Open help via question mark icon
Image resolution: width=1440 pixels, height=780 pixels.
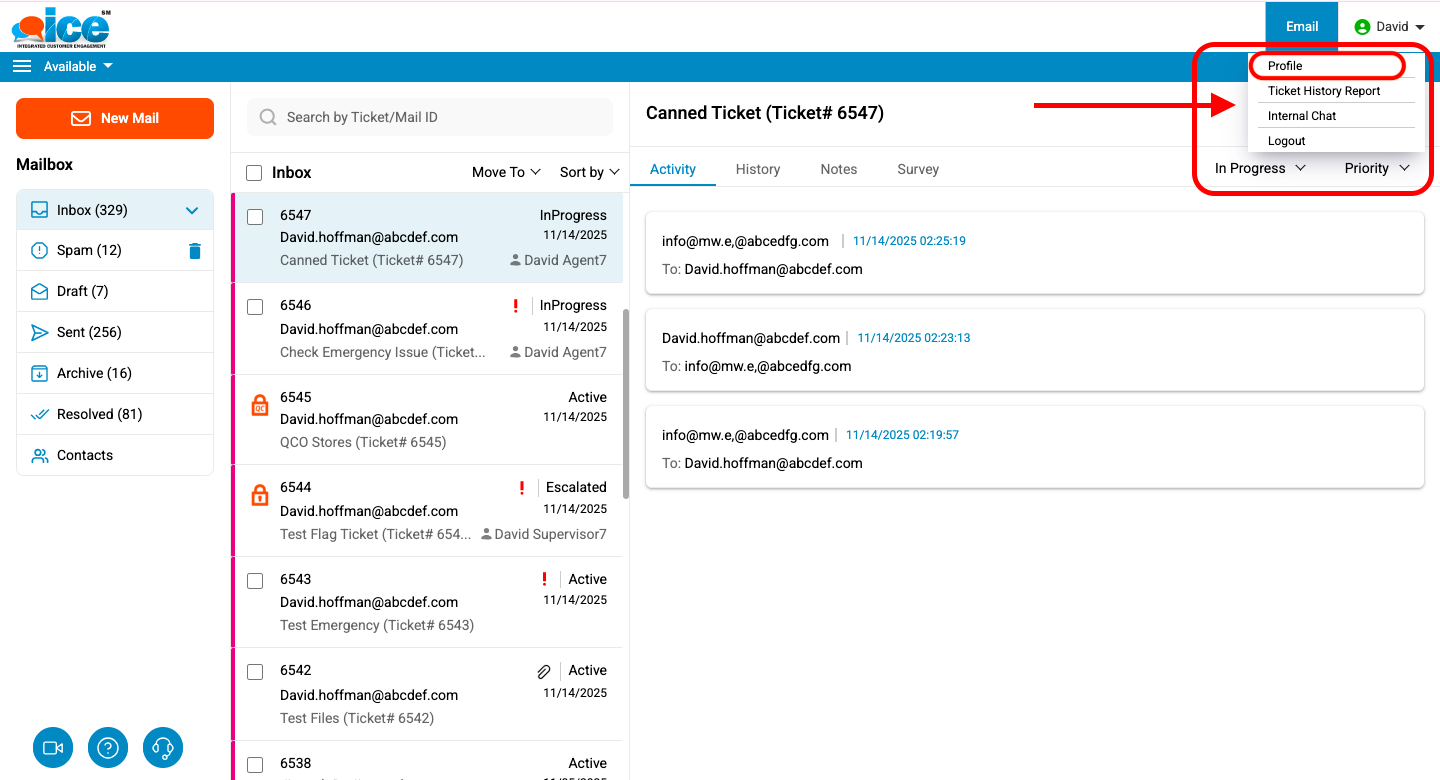click(108, 748)
